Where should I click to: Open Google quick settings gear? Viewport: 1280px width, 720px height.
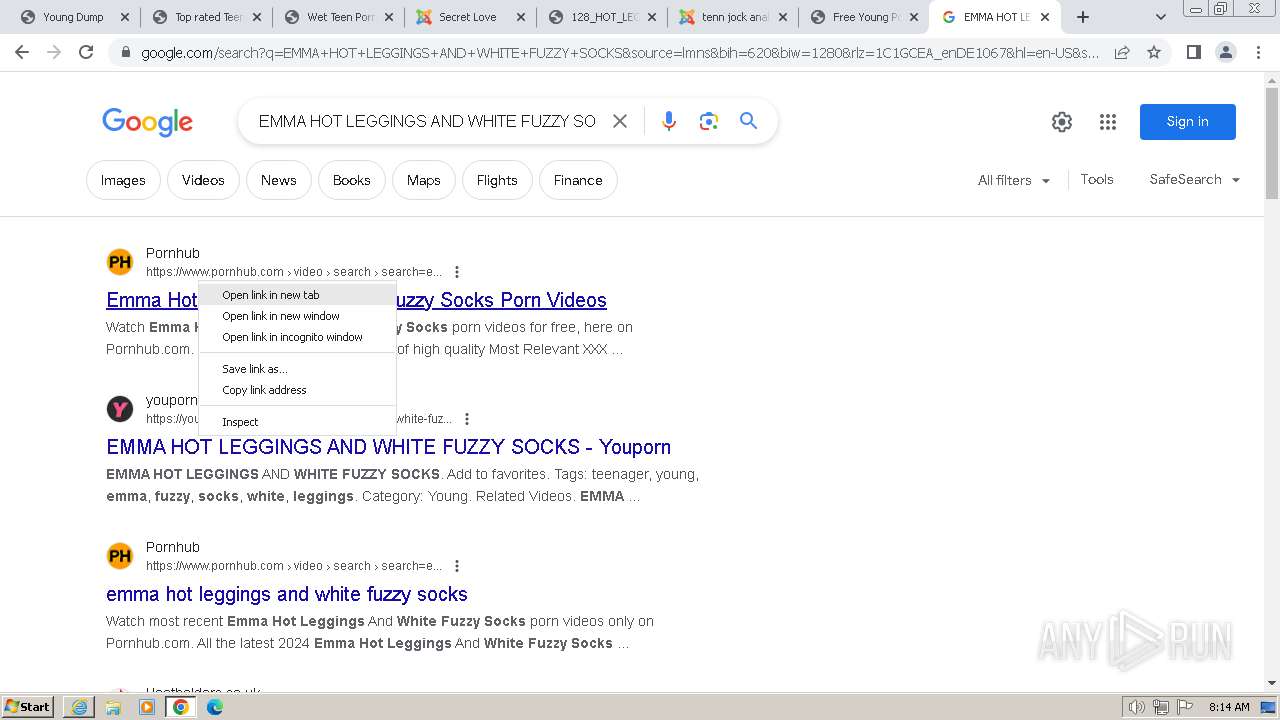coord(1062,122)
